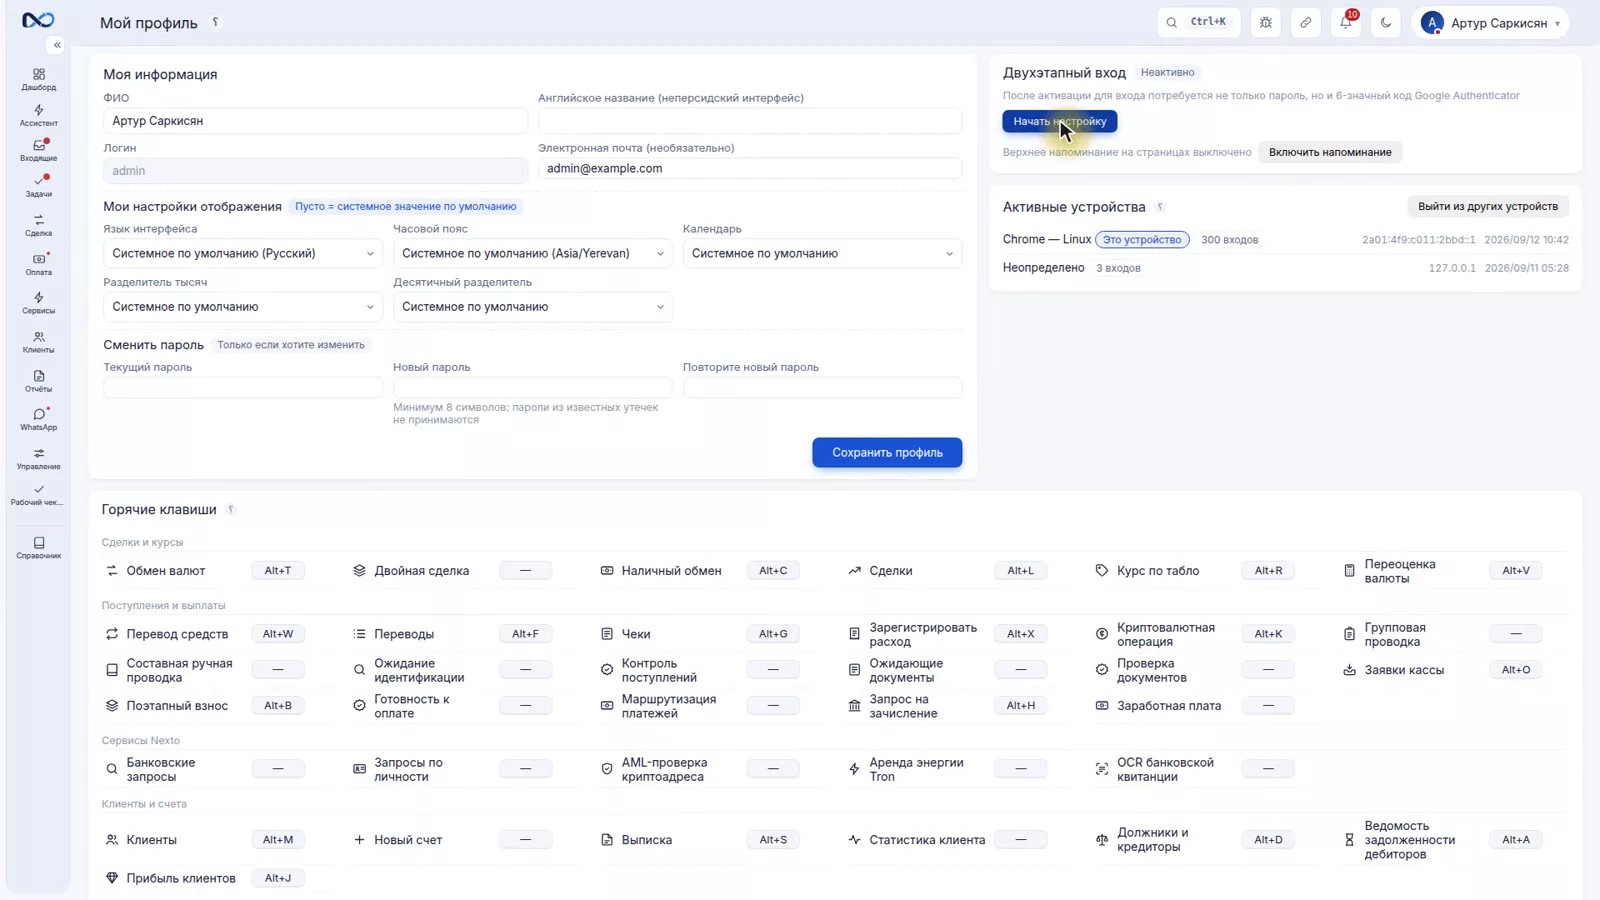Screen dimensions: 1600x900
Task: Click the Alt+M hotkey for Клиенты
Action: (x=278, y=840)
